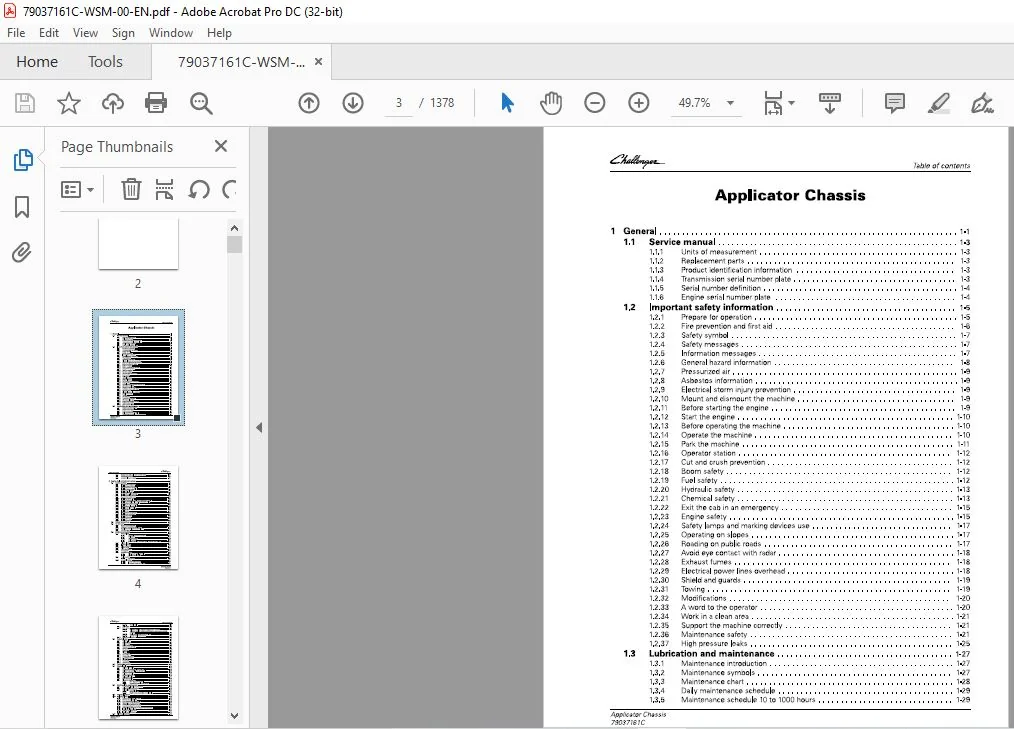1014x729 pixels.
Task: Select page 2 thumbnail
Action: [138, 243]
